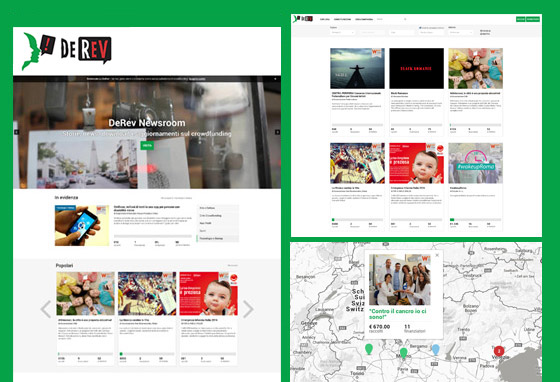Image resolution: width=560 pixels, height=382 pixels.
Task: Open the statue-over-sea project thumbnail
Action: click(x=357, y=69)
